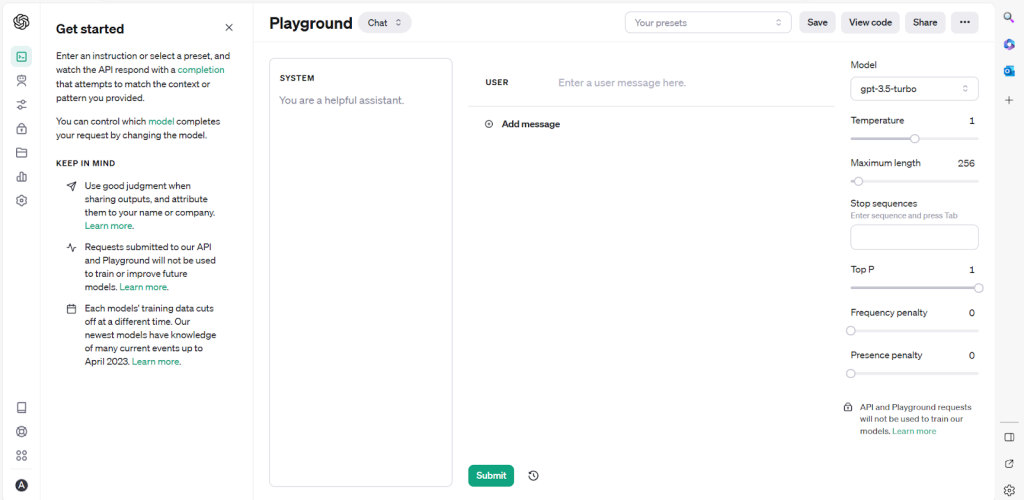Click the user message input field

pyautogui.click(x=694, y=84)
